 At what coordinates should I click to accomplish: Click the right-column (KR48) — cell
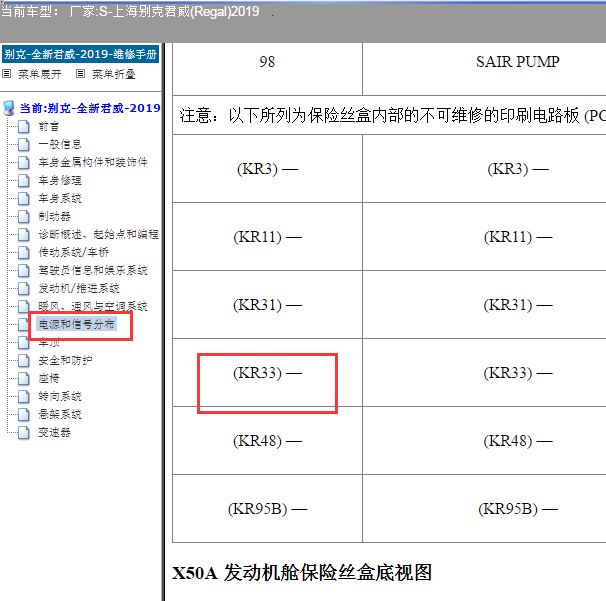[x=484, y=441]
